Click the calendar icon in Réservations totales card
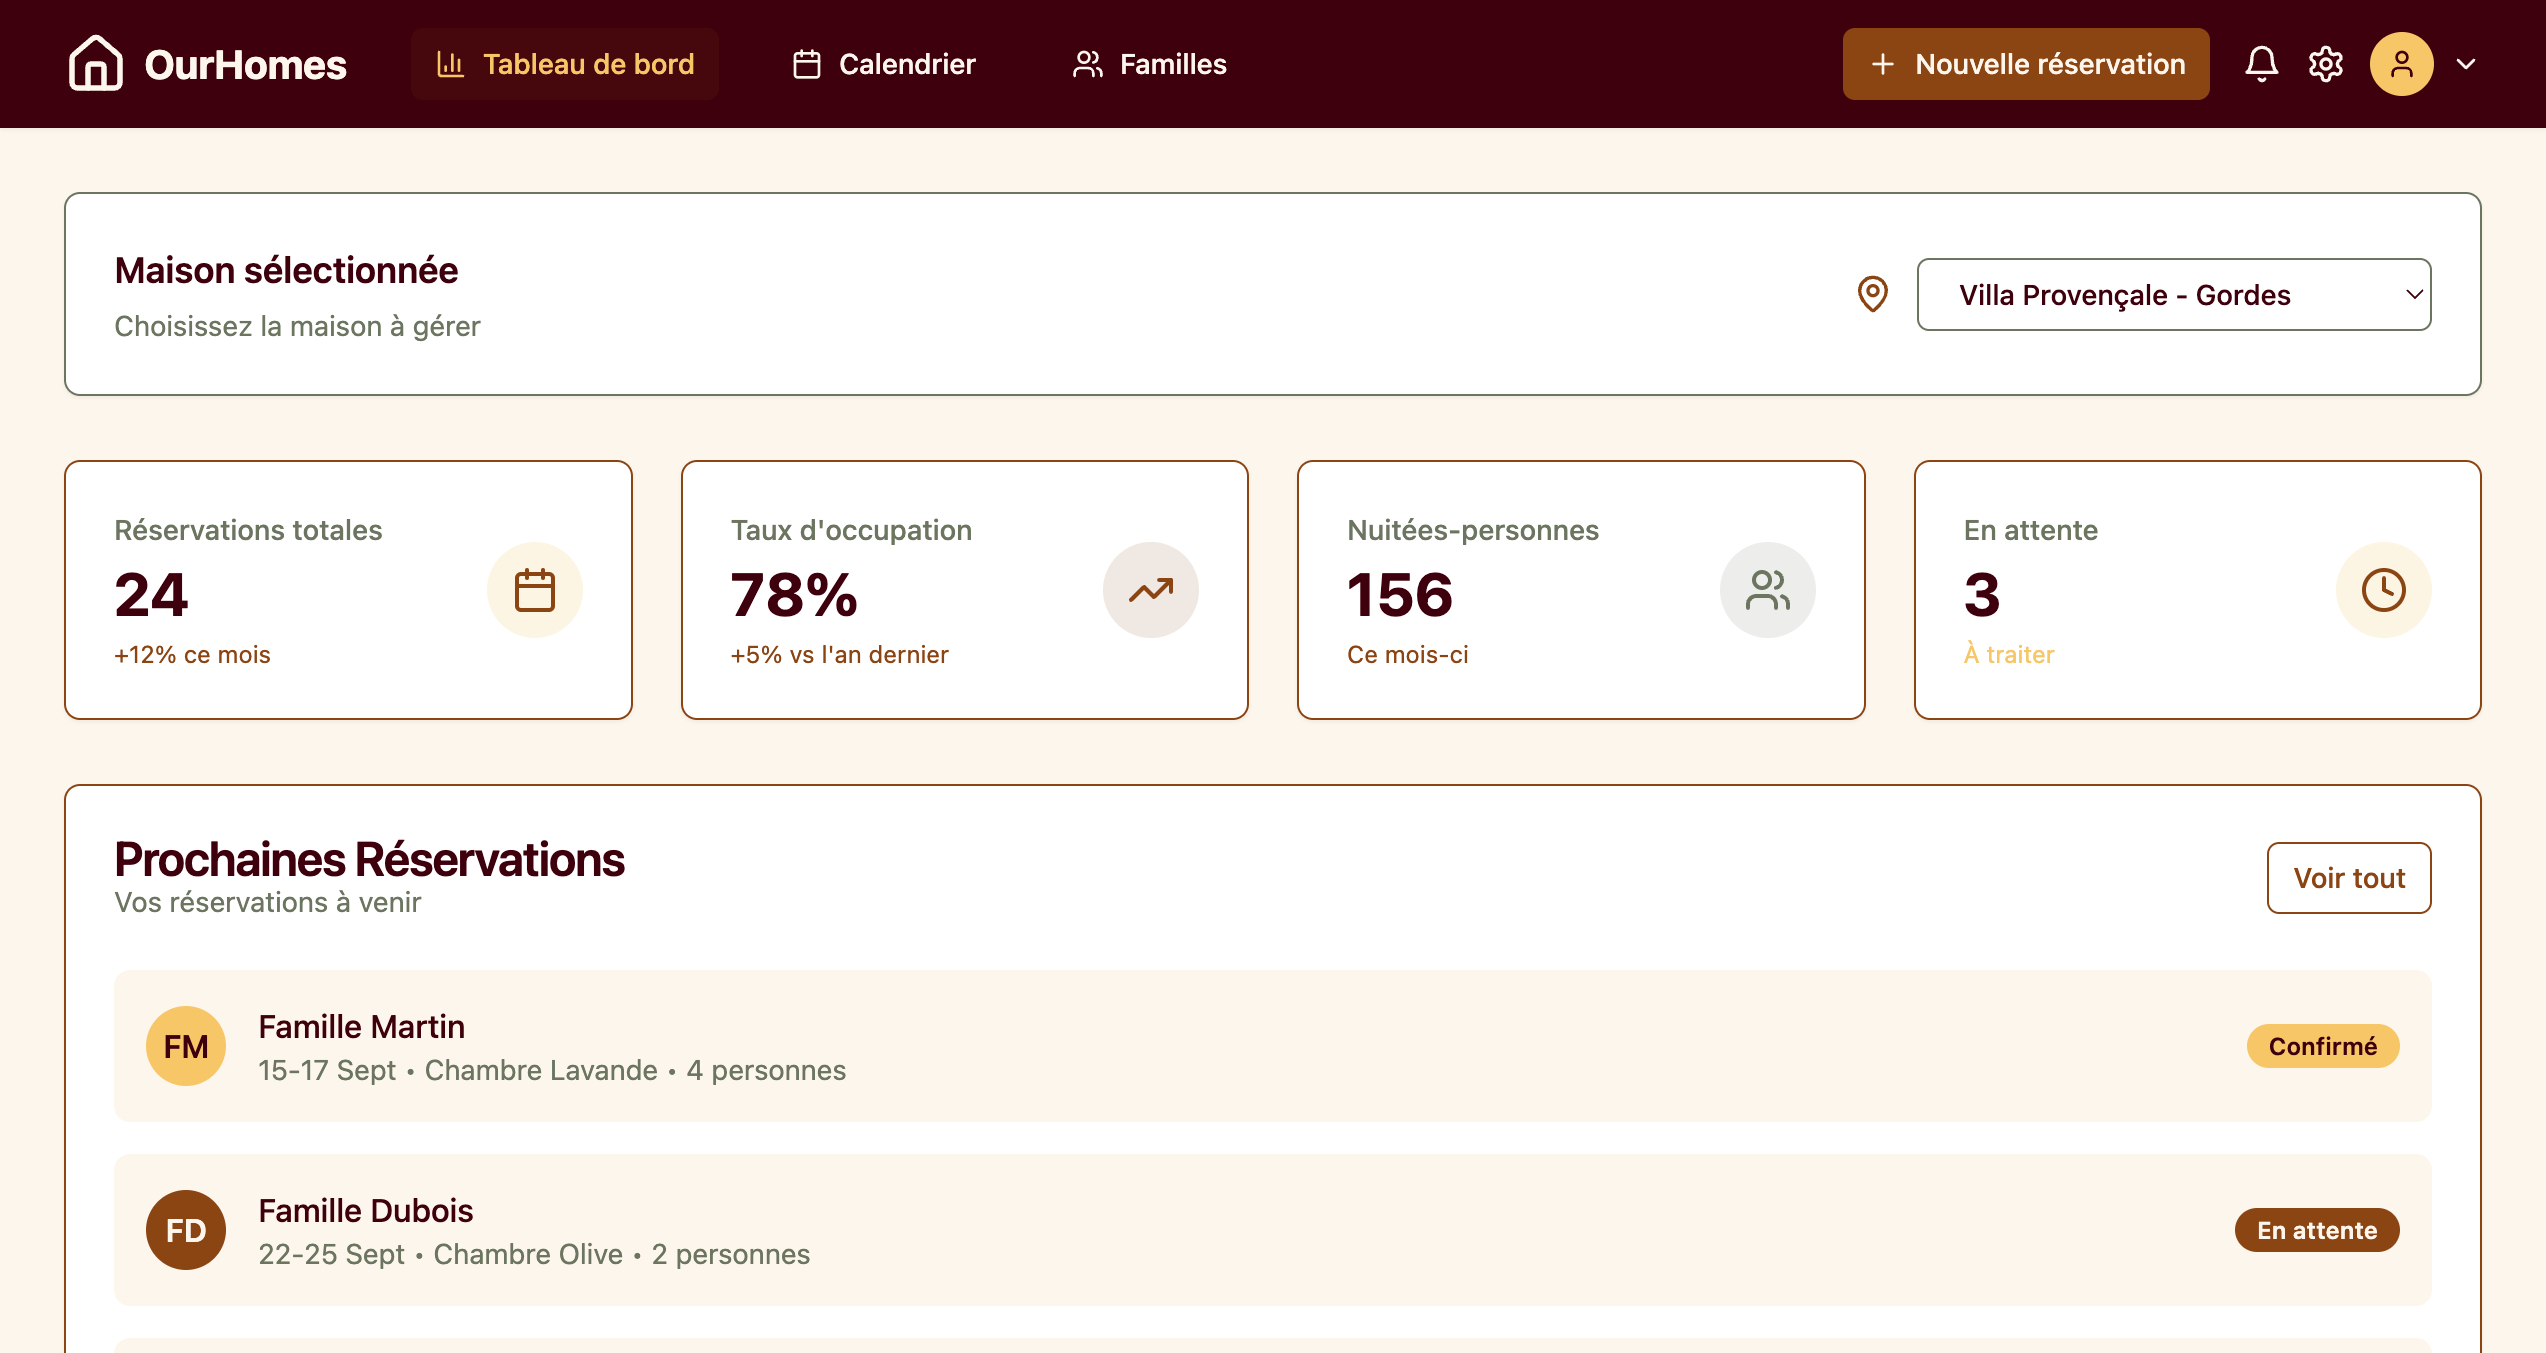 pyautogui.click(x=534, y=590)
